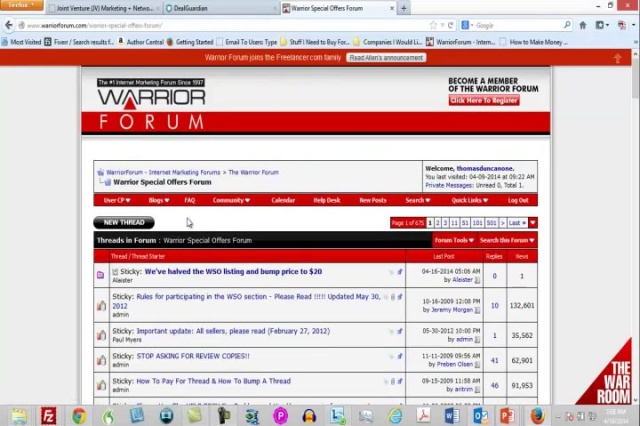Jump to the Last page link
The width and height of the screenshot is (640, 426).
517,223
